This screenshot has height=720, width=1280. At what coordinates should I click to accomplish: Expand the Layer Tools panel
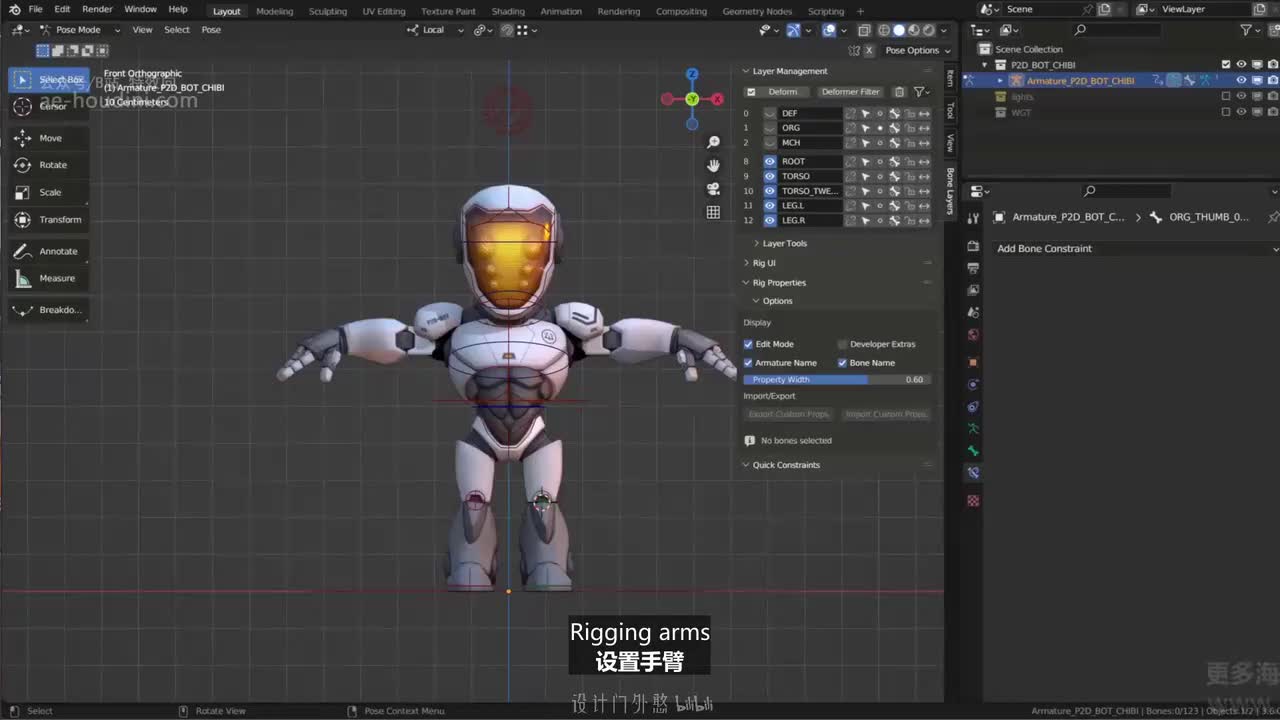click(x=756, y=243)
